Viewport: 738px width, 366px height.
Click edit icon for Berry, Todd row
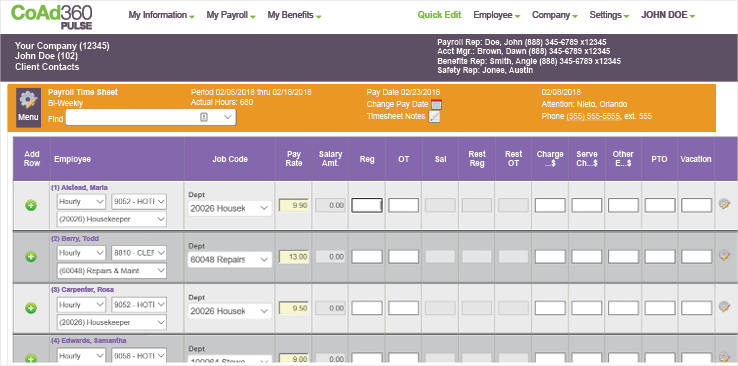(x=724, y=255)
